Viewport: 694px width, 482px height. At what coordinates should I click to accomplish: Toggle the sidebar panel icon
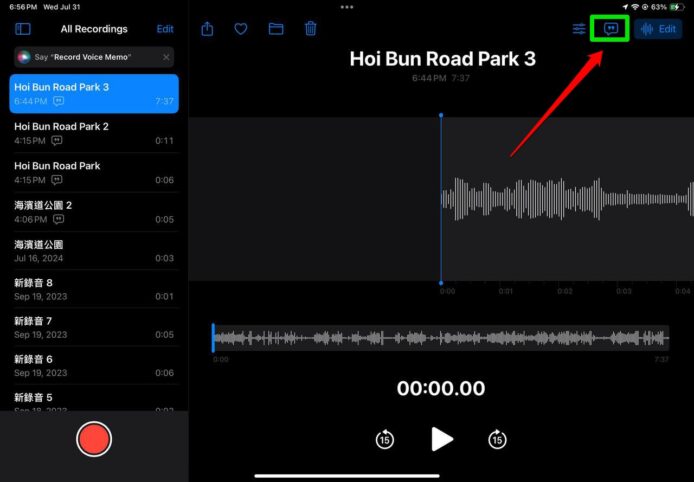coord(23,29)
